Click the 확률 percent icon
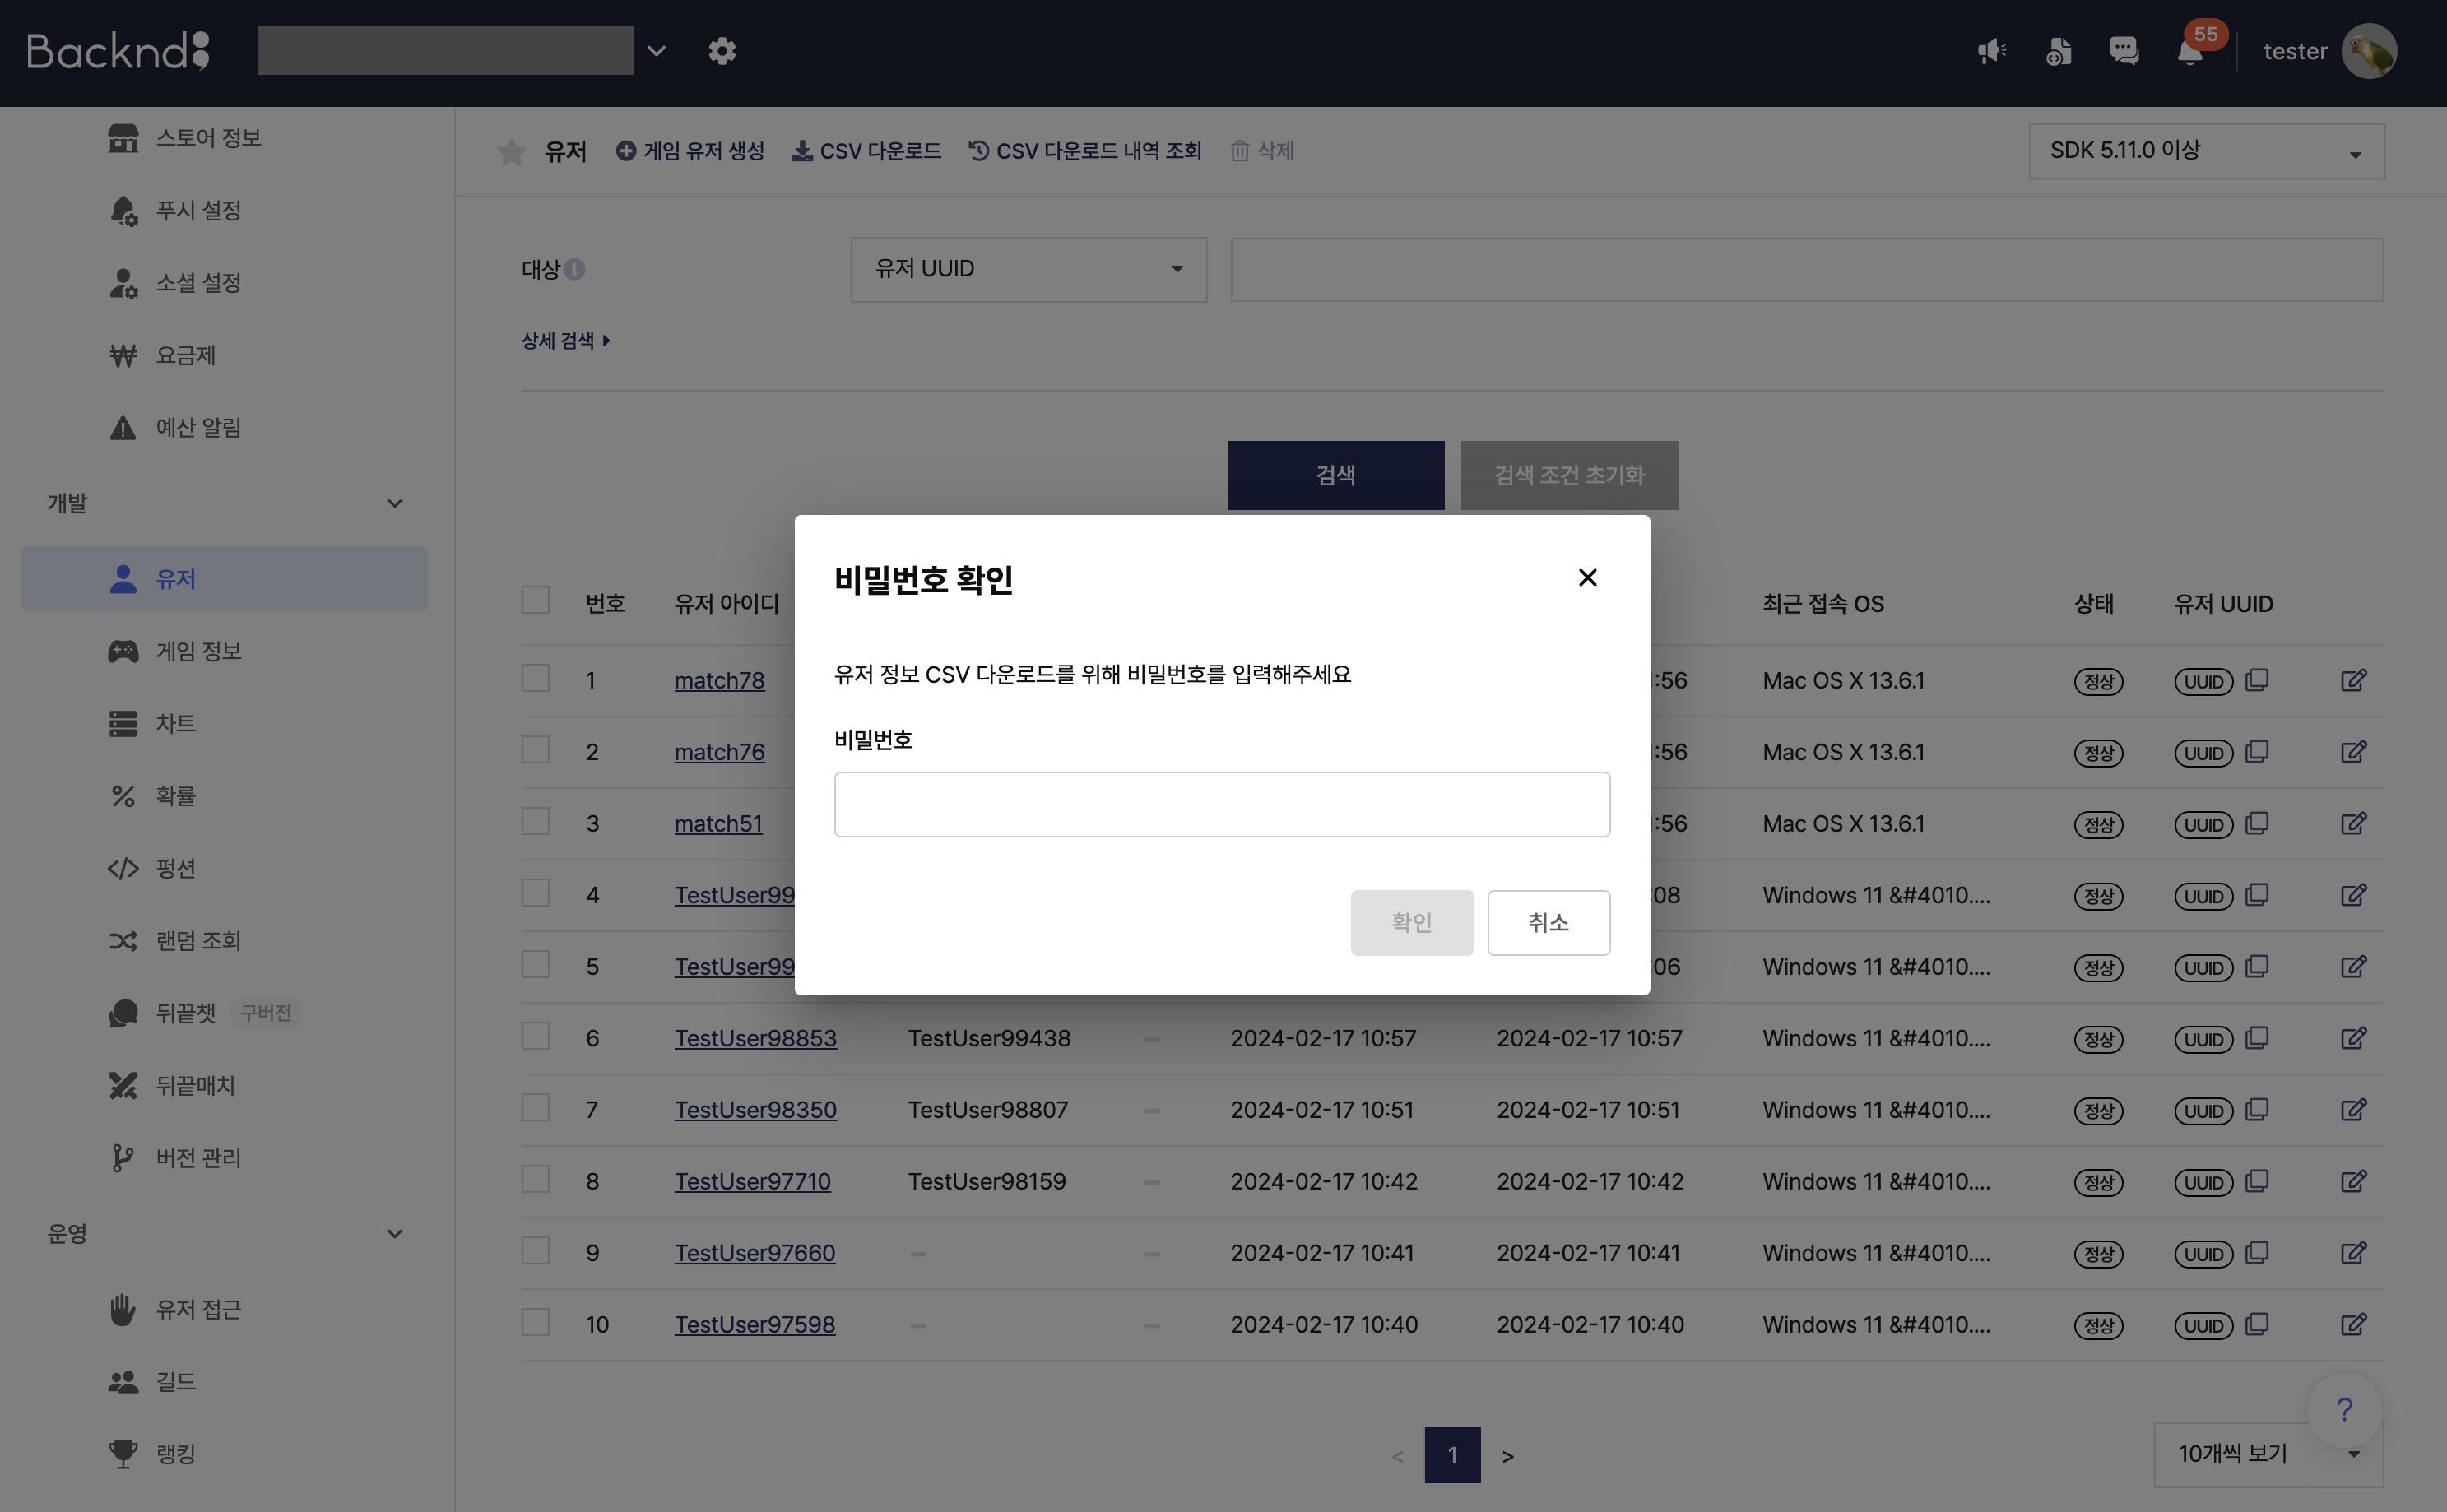Viewport: 2447px width, 1512px height. click(x=123, y=796)
